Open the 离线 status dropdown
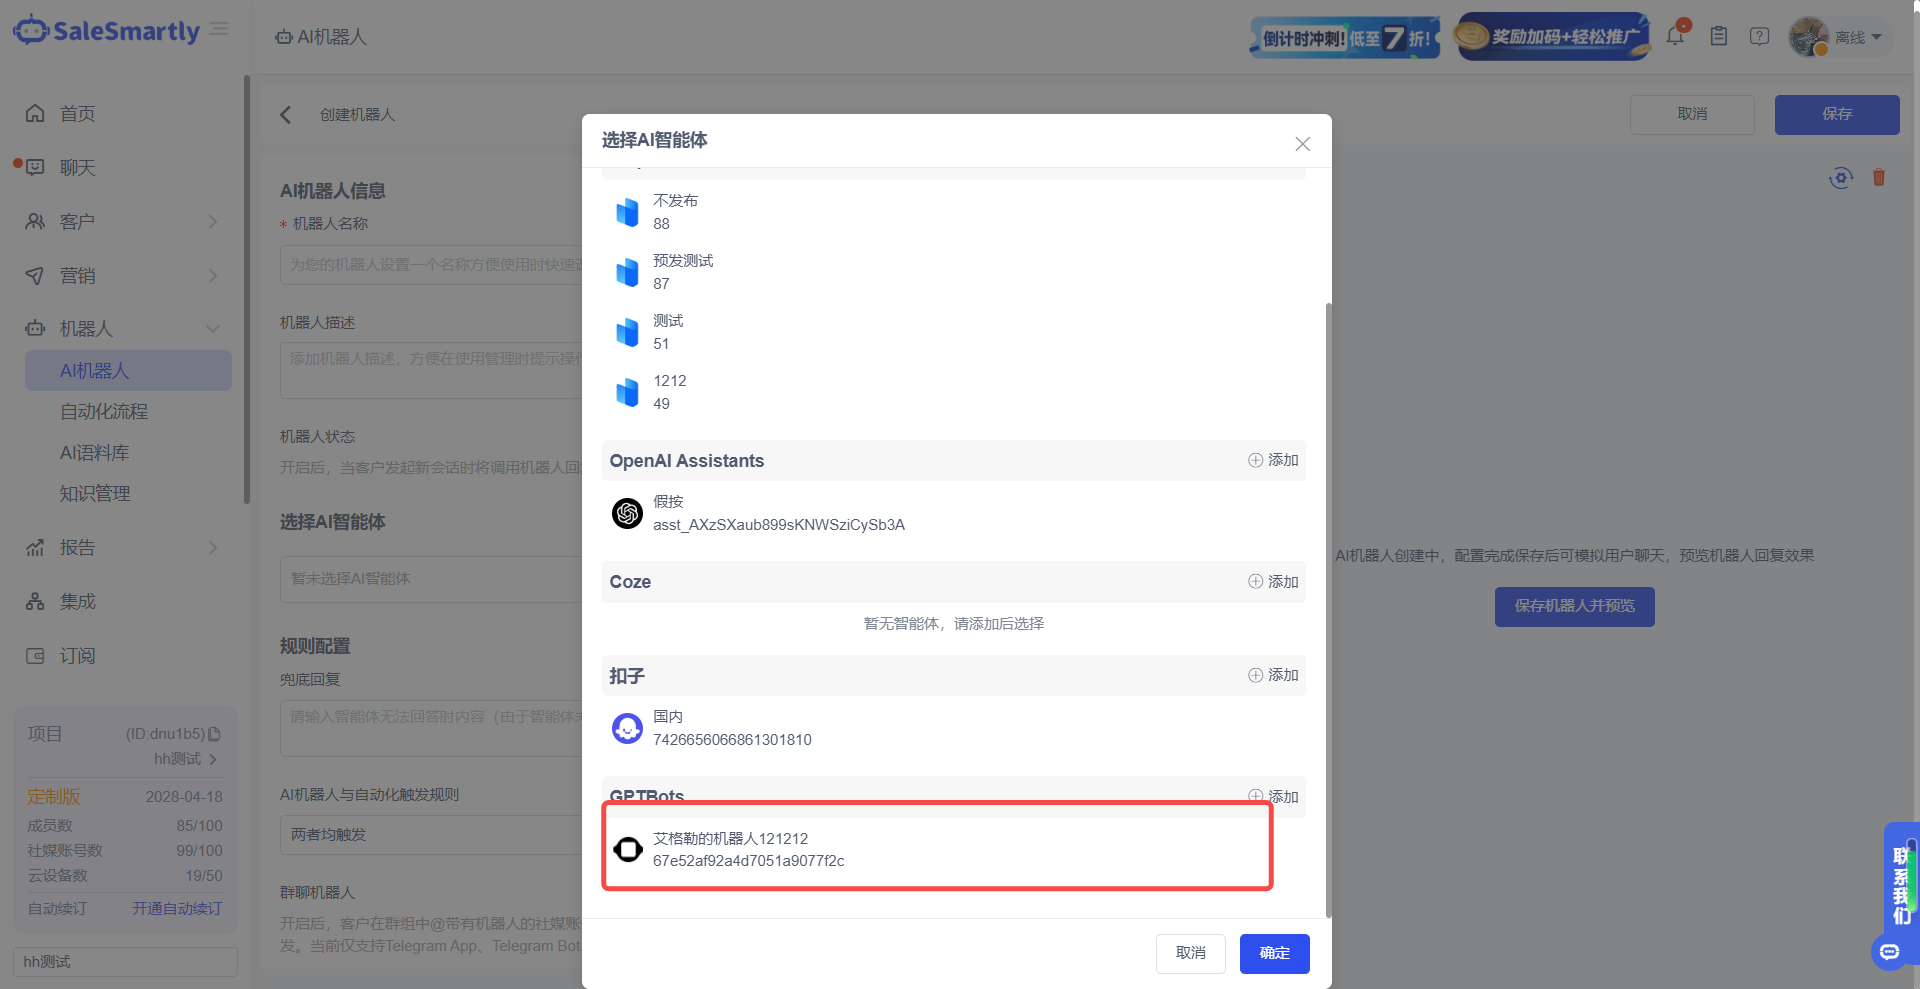The width and height of the screenshot is (1920, 989). [1852, 36]
